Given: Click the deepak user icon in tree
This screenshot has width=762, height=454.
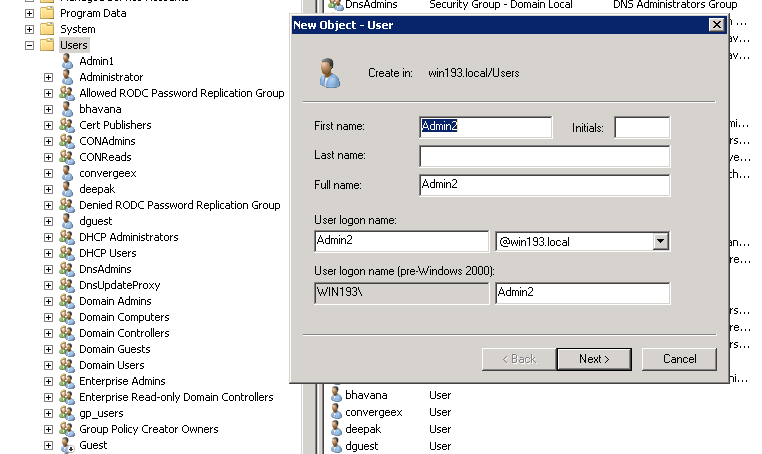Looking at the screenshot, I should [67, 190].
